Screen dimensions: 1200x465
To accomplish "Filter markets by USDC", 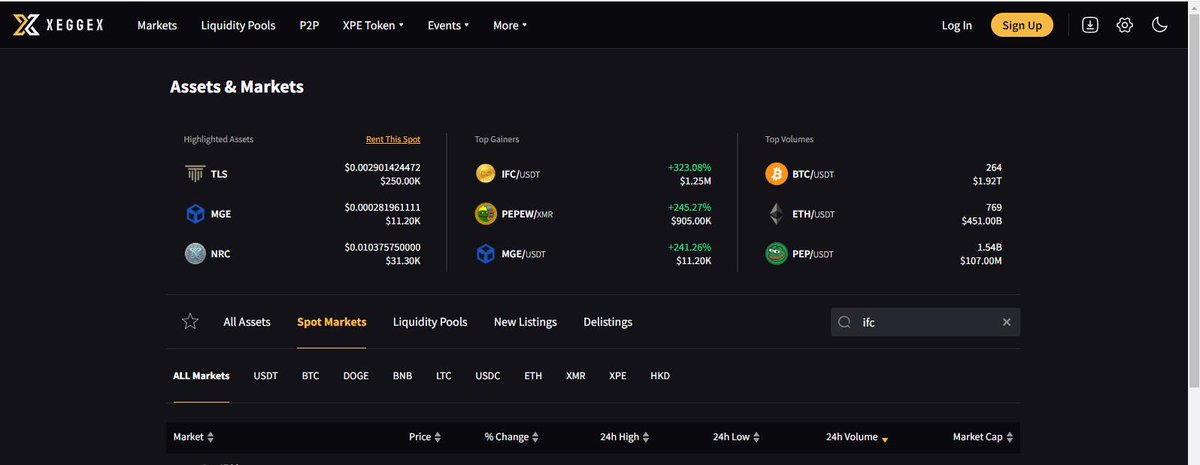I will point(488,376).
